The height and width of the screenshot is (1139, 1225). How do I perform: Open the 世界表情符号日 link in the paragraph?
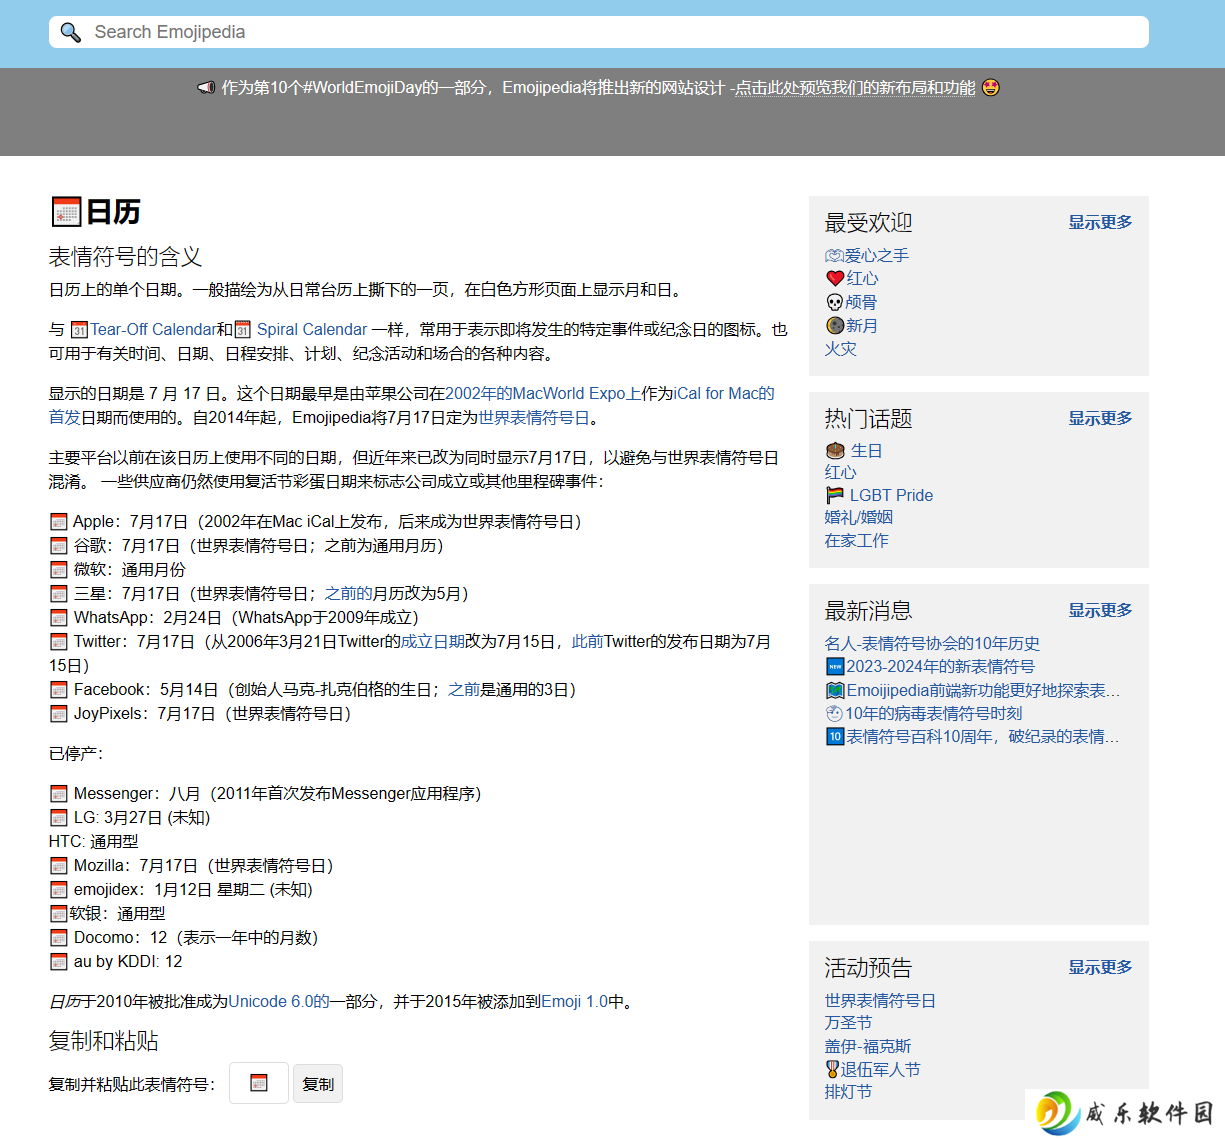click(534, 418)
